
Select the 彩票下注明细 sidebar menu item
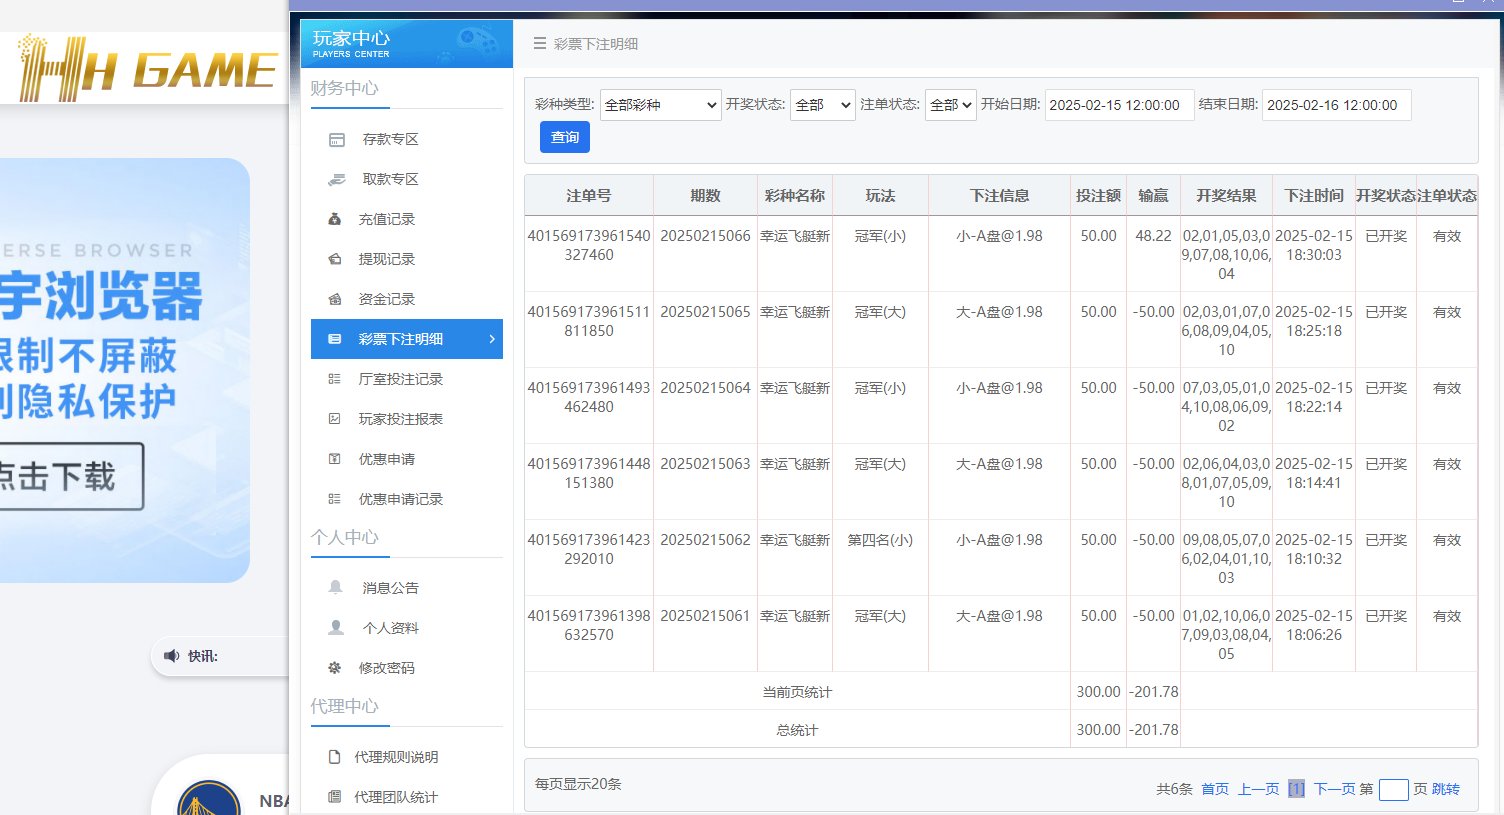point(407,339)
